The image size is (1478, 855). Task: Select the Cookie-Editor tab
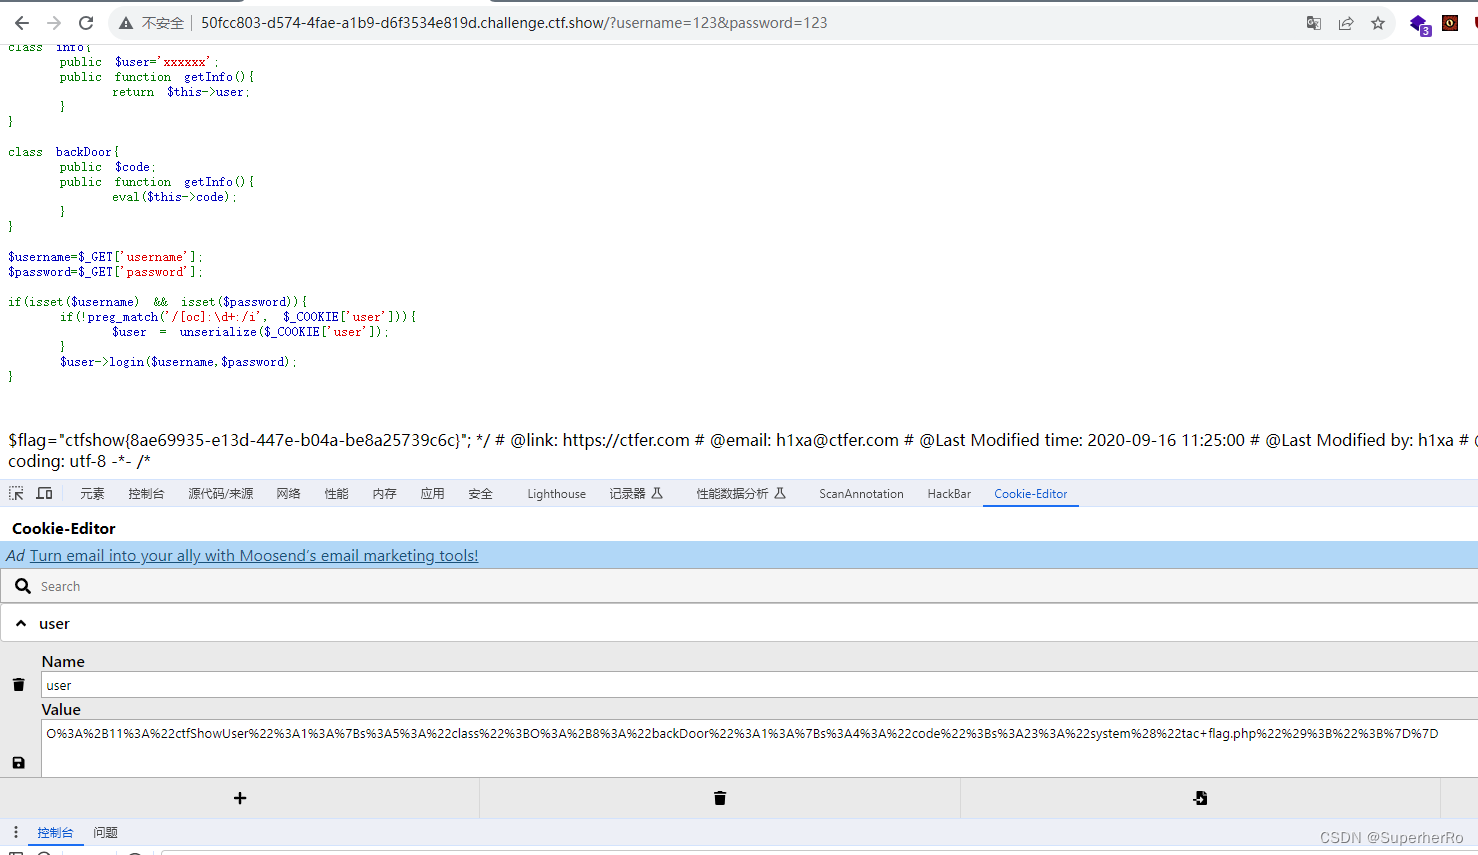[1031, 494]
